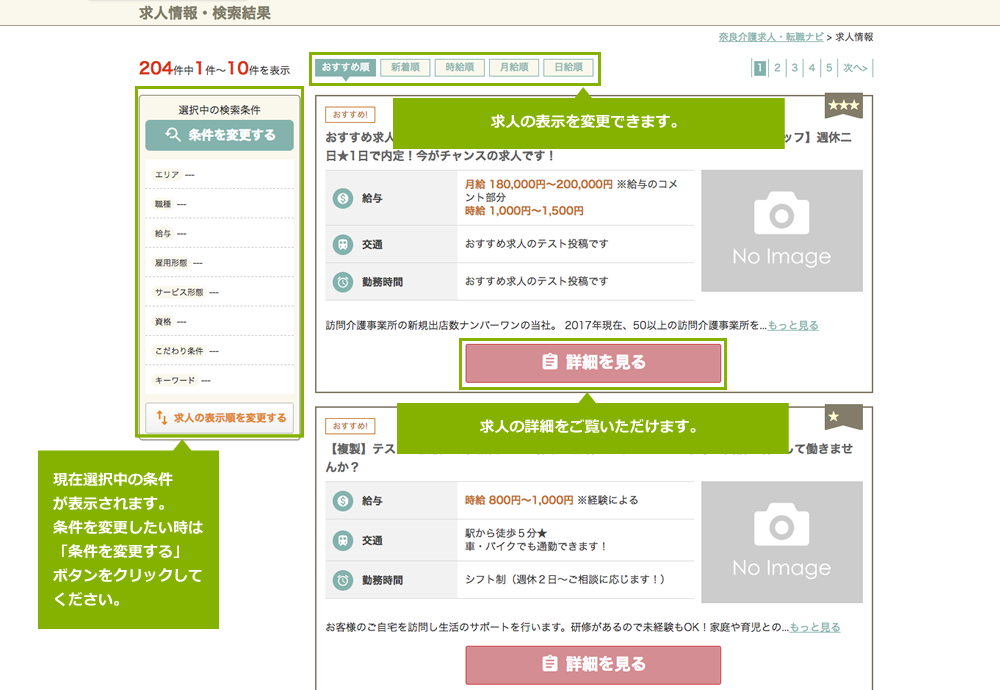Switch sorting to 時給順
The image size is (1000, 690).
tap(459, 68)
